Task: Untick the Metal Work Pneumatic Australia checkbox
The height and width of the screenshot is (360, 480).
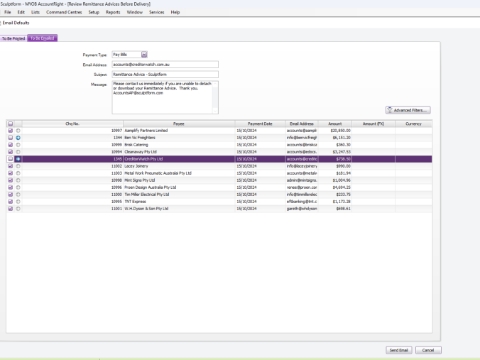Action: (10, 173)
